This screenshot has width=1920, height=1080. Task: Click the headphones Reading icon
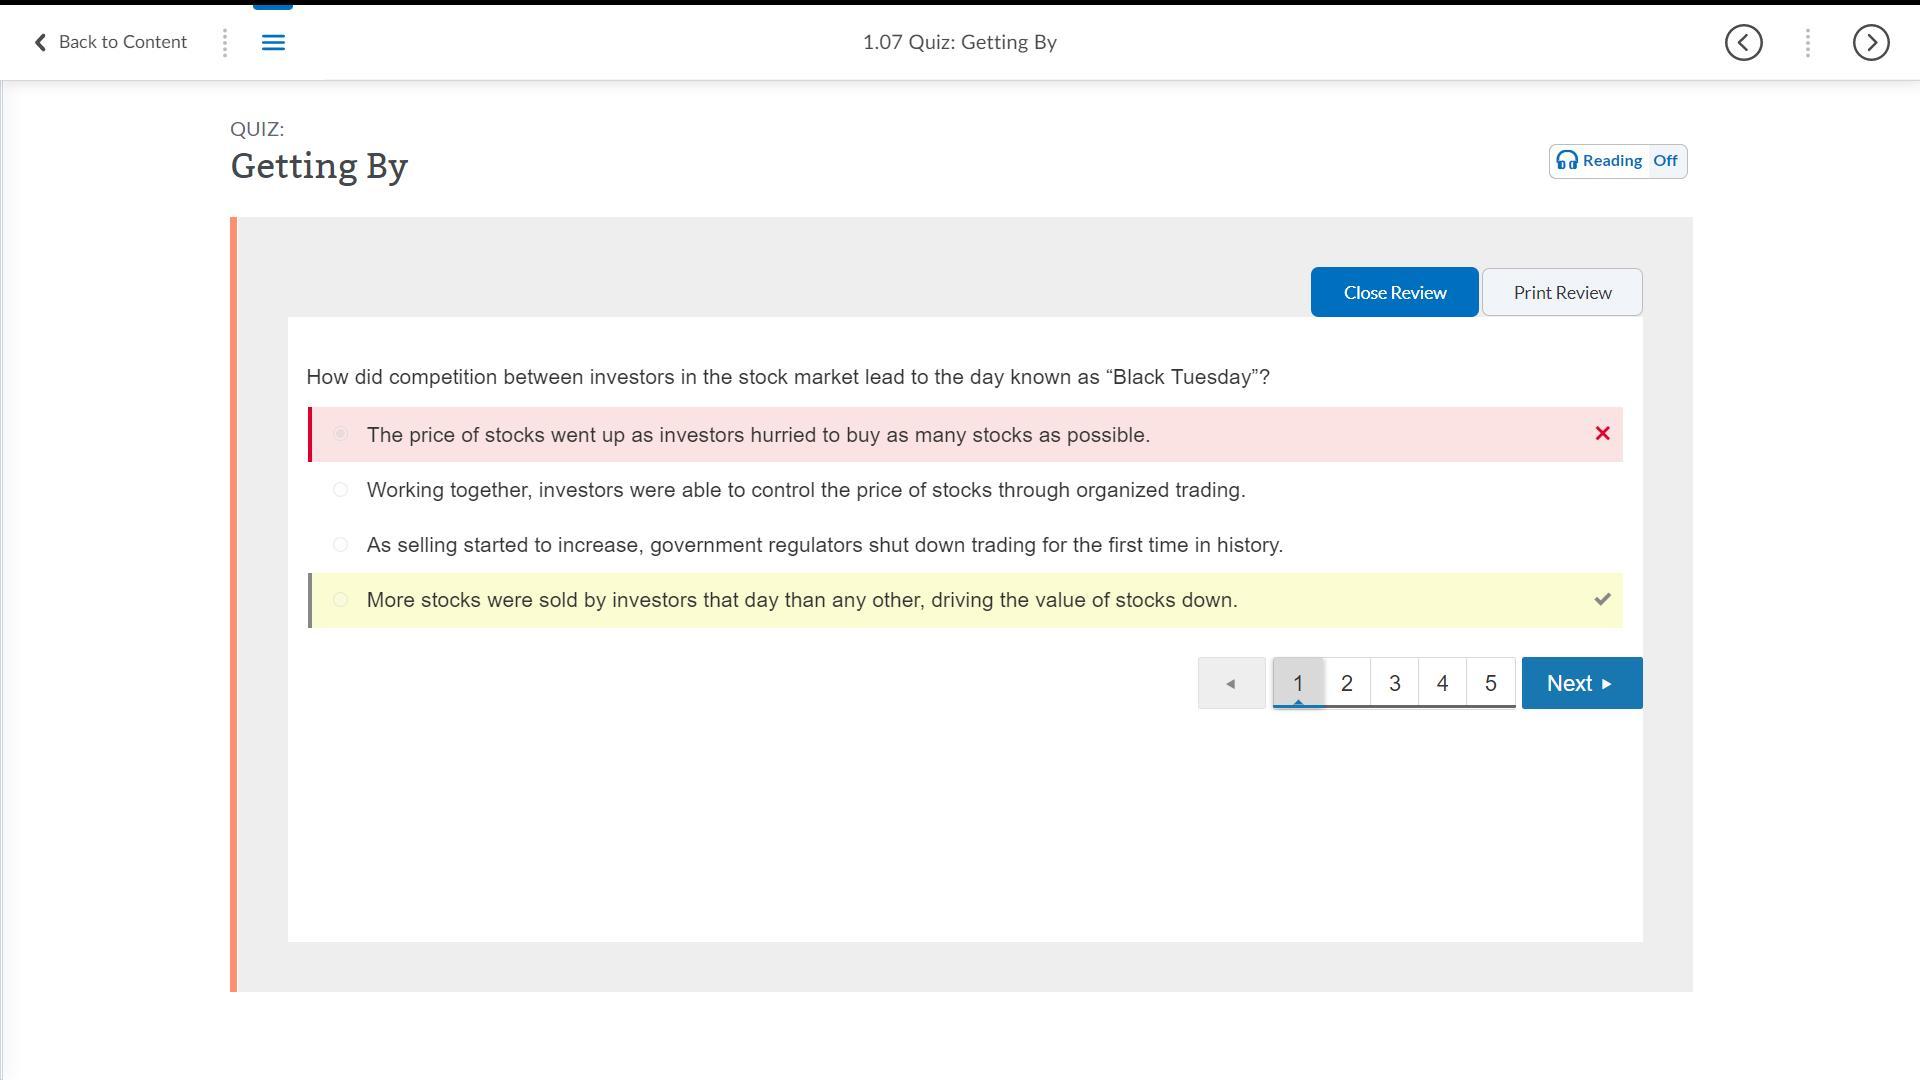coord(1567,161)
